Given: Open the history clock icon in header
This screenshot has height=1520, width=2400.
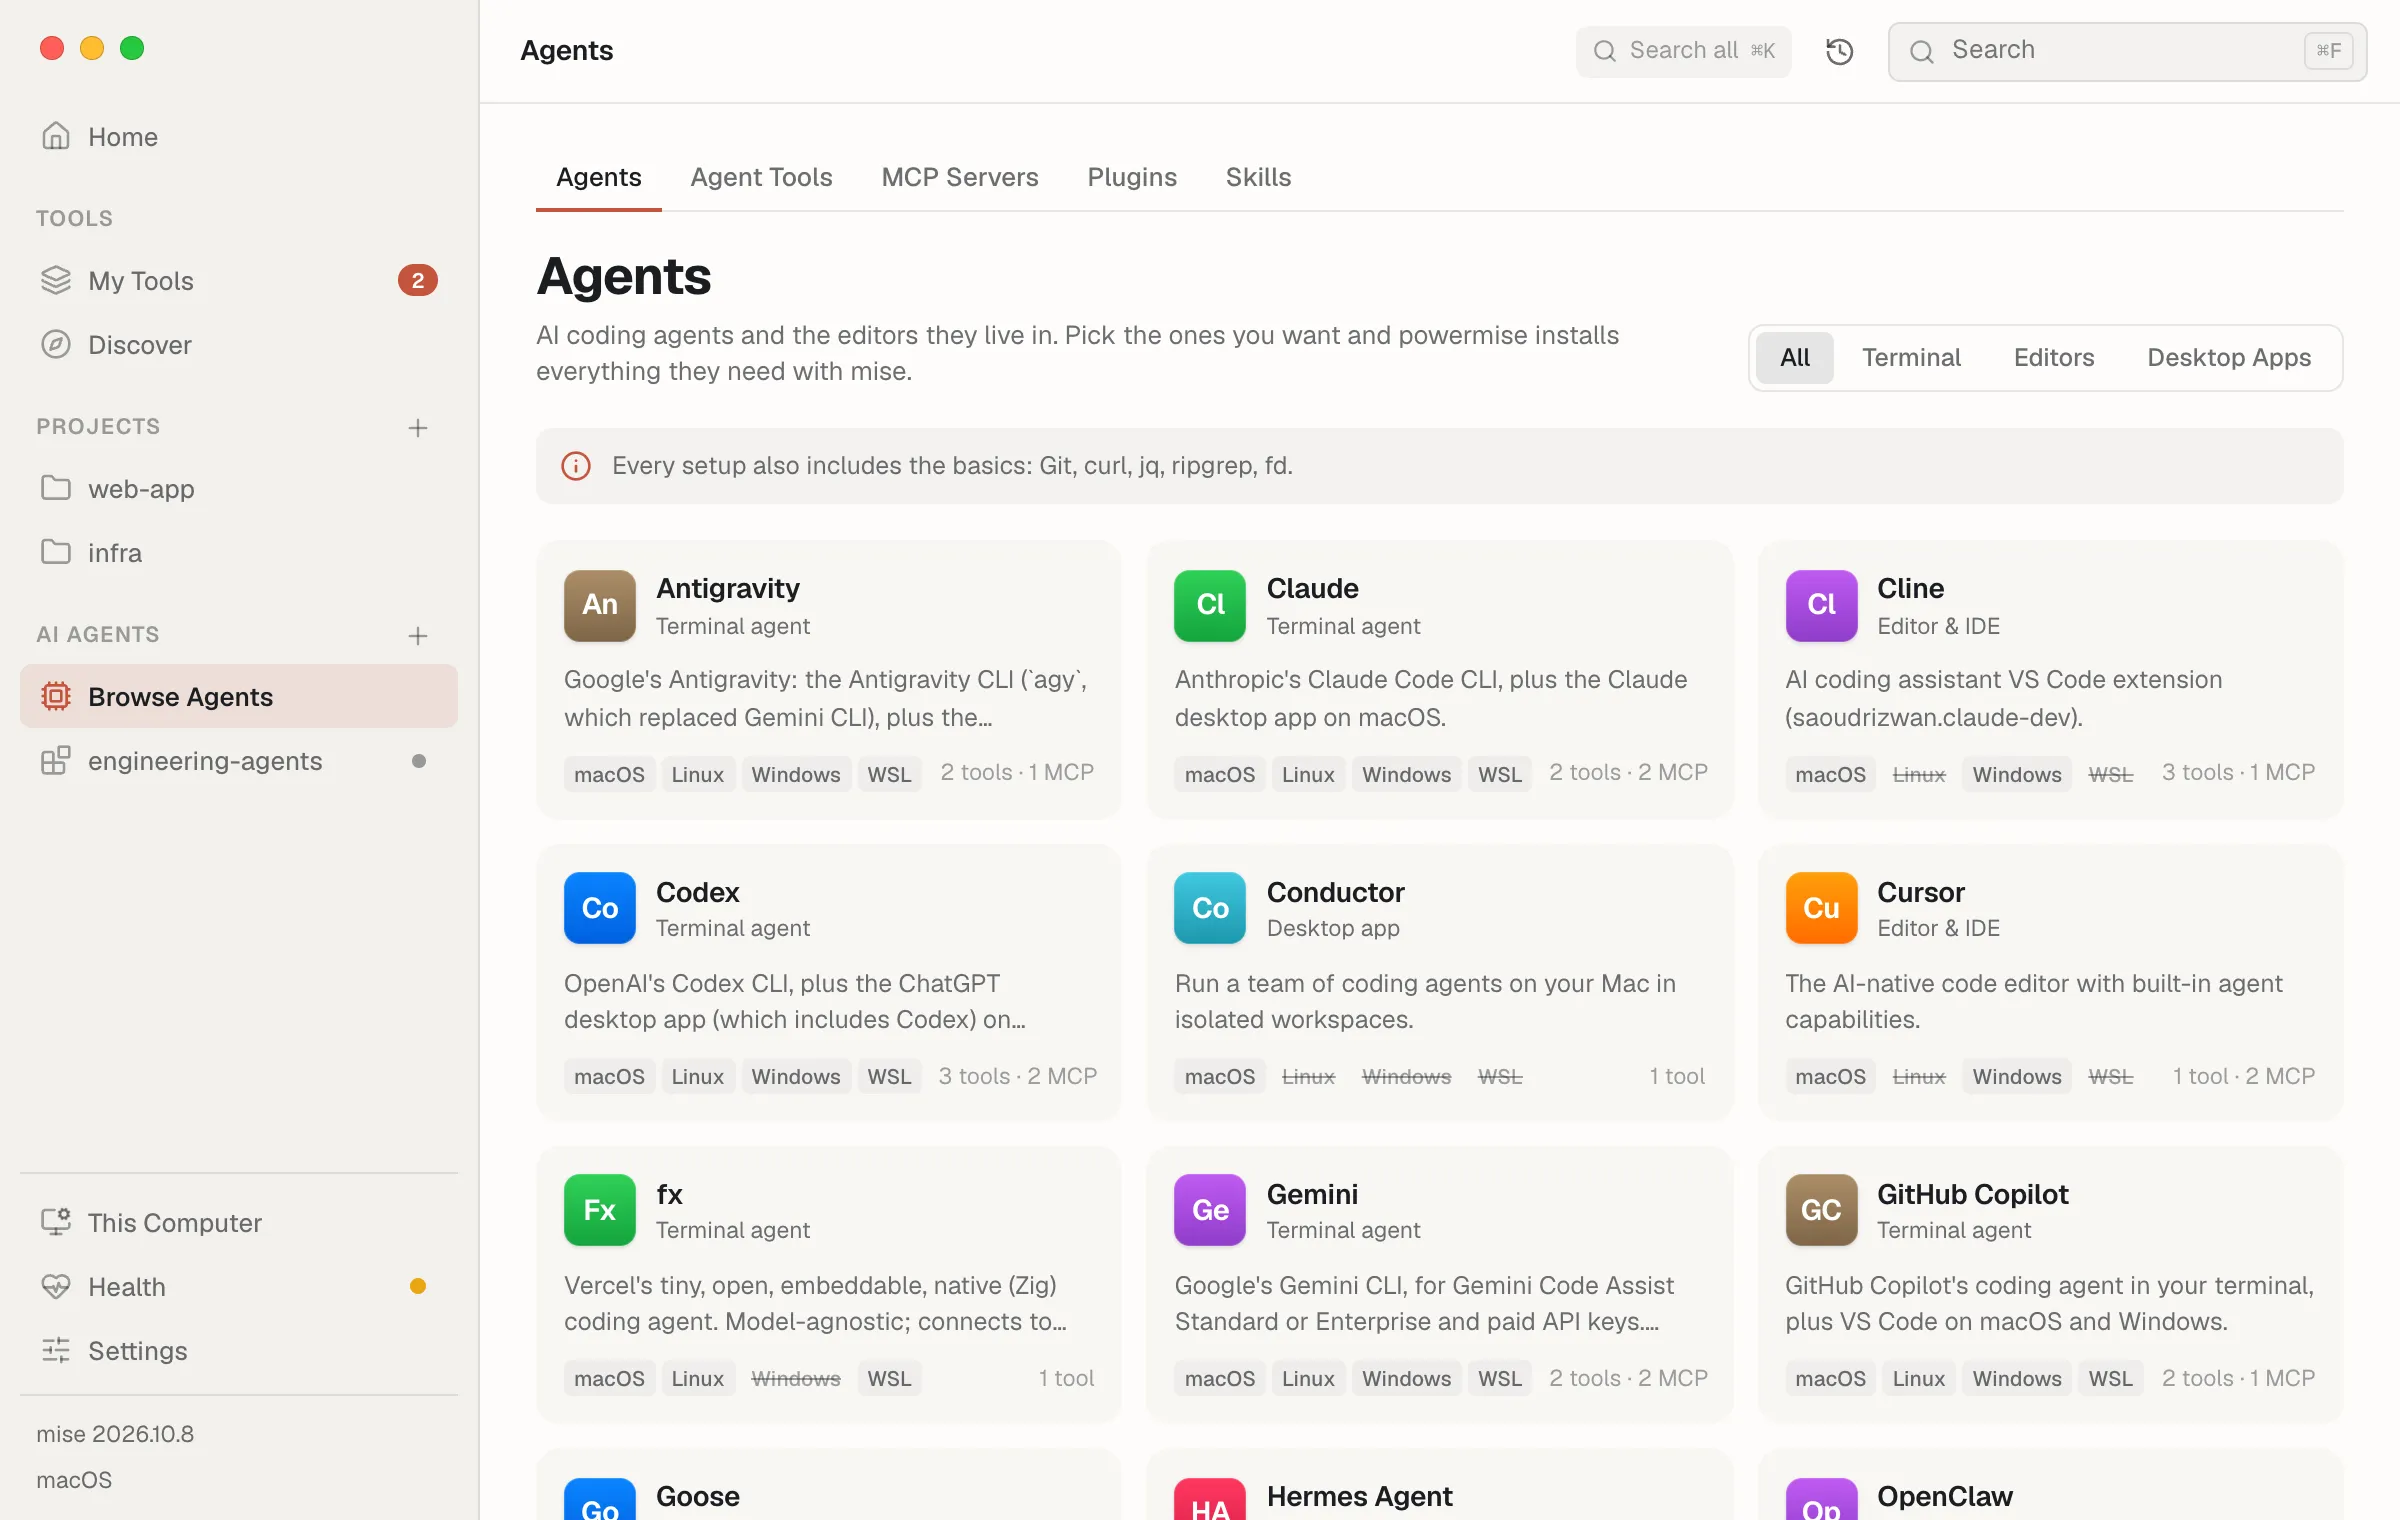Looking at the screenshot, I should click(1839, 51).
